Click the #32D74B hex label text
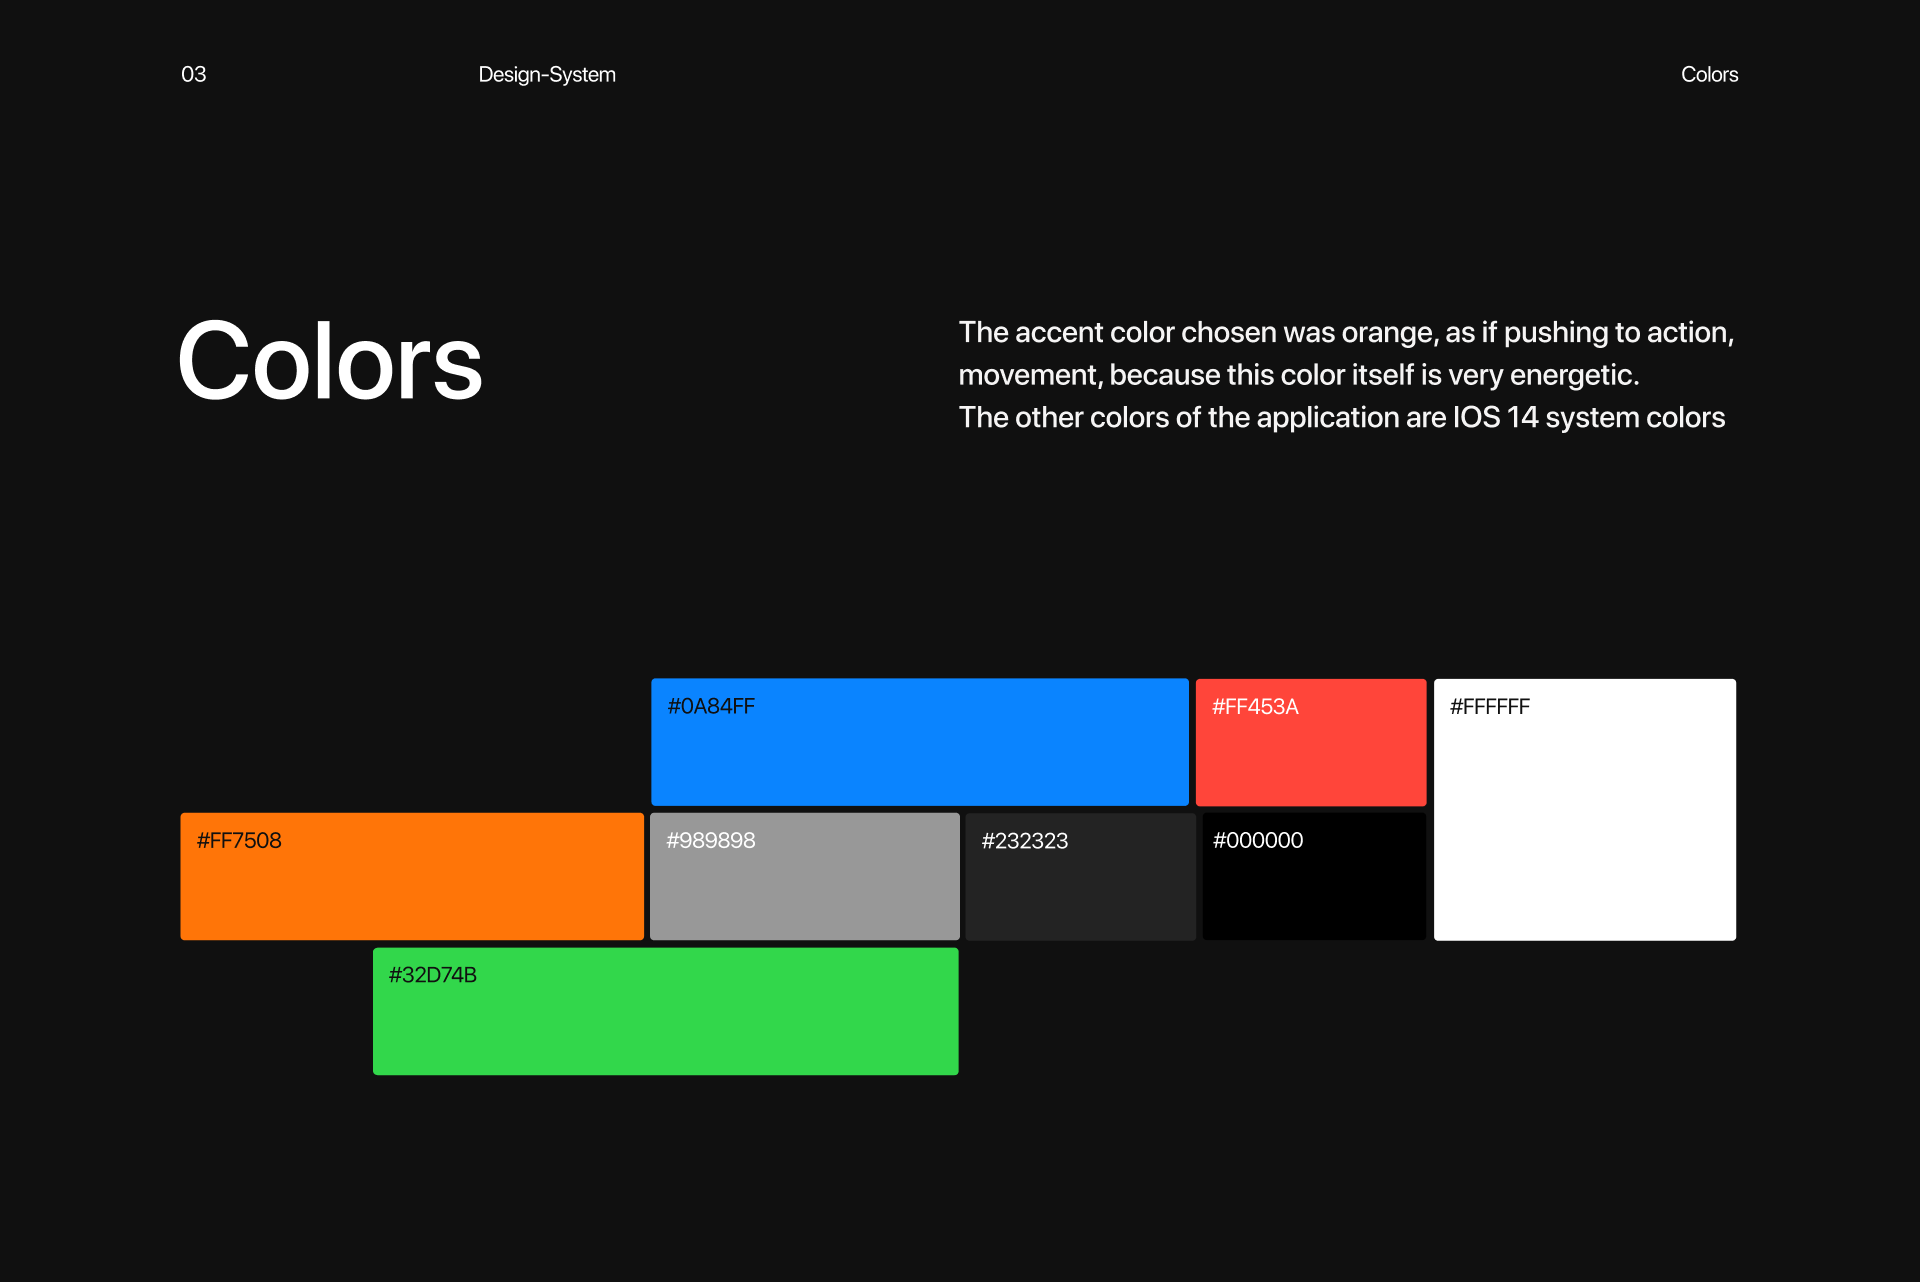This screenshot has height=1282, width=1920. click(432, 975)
